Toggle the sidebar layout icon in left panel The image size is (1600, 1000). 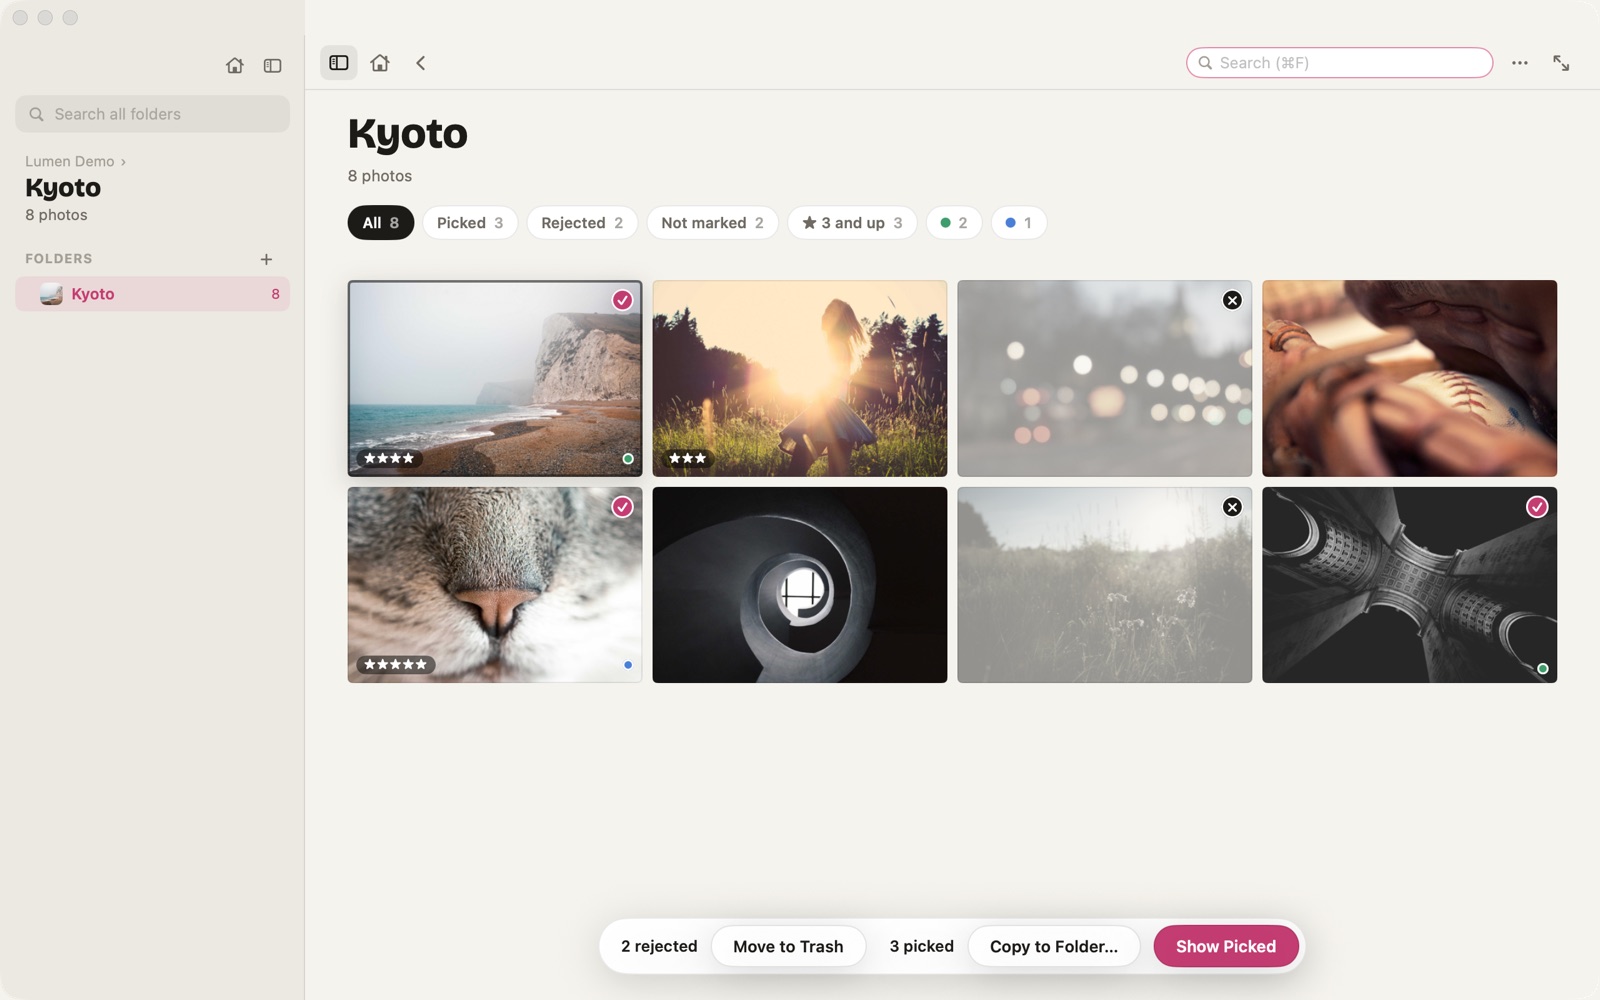(272, 65)
